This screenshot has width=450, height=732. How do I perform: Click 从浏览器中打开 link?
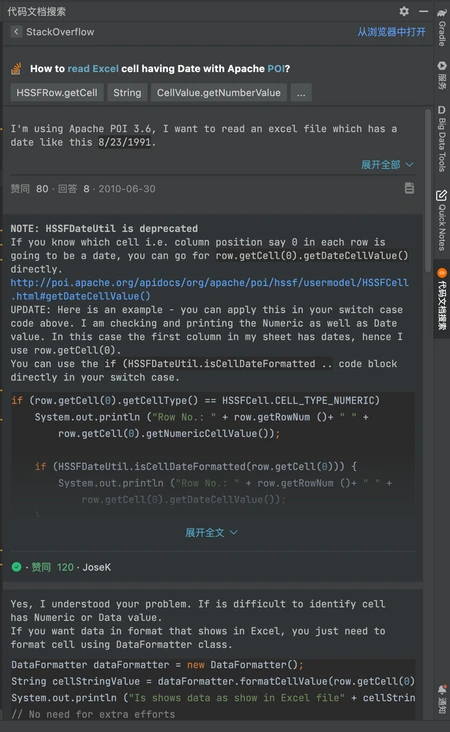click(392, 32)
